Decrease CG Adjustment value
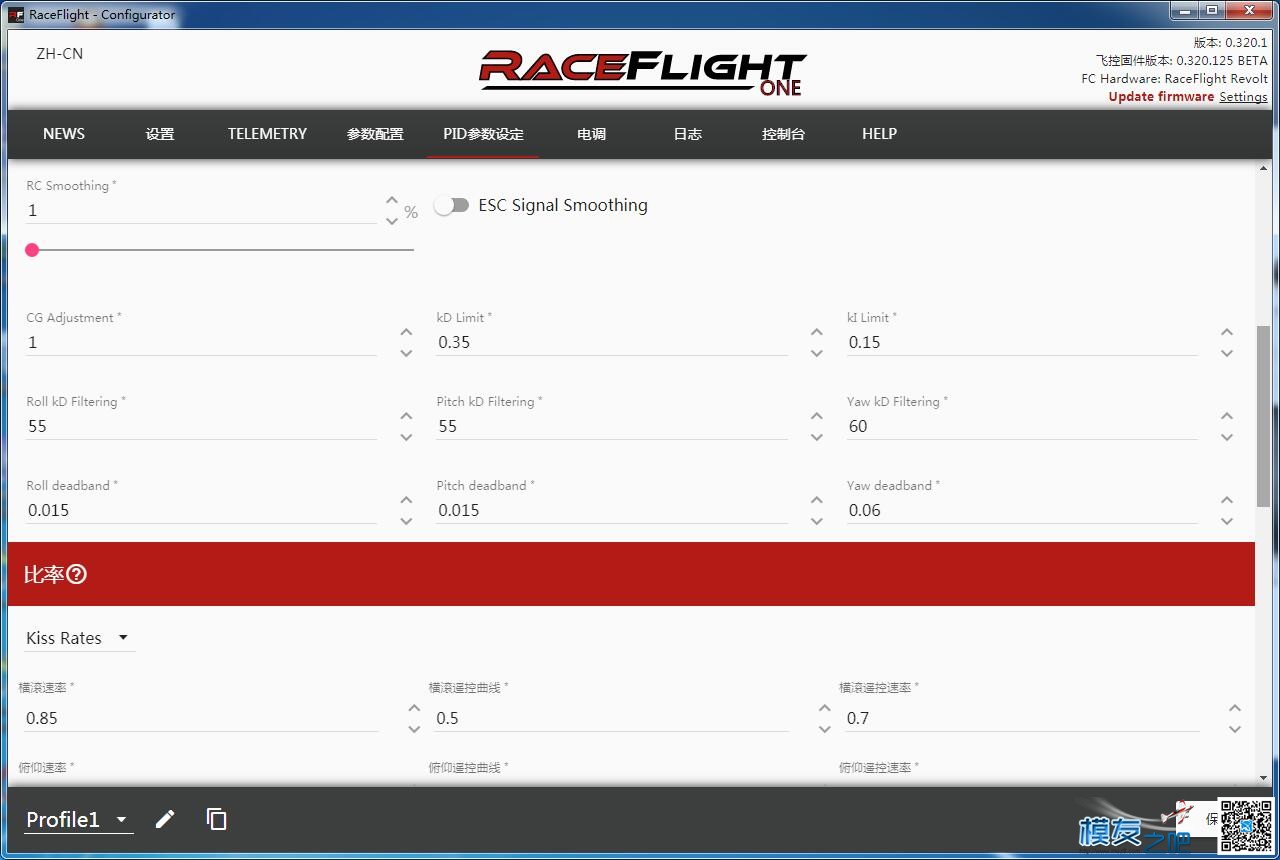 coord(406,352)
